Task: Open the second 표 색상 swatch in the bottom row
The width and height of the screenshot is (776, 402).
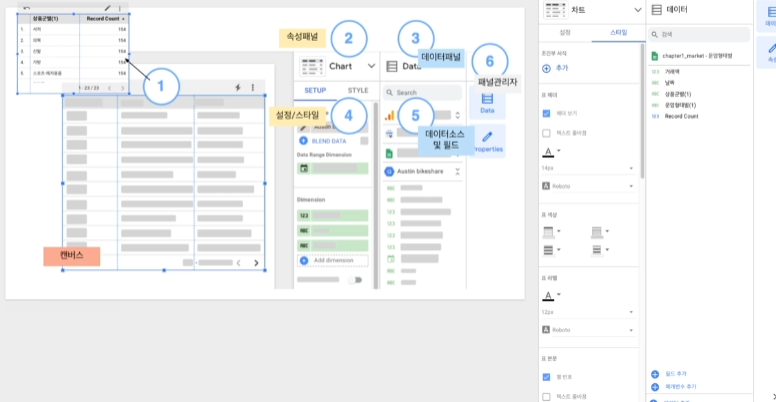Action: 600,250
